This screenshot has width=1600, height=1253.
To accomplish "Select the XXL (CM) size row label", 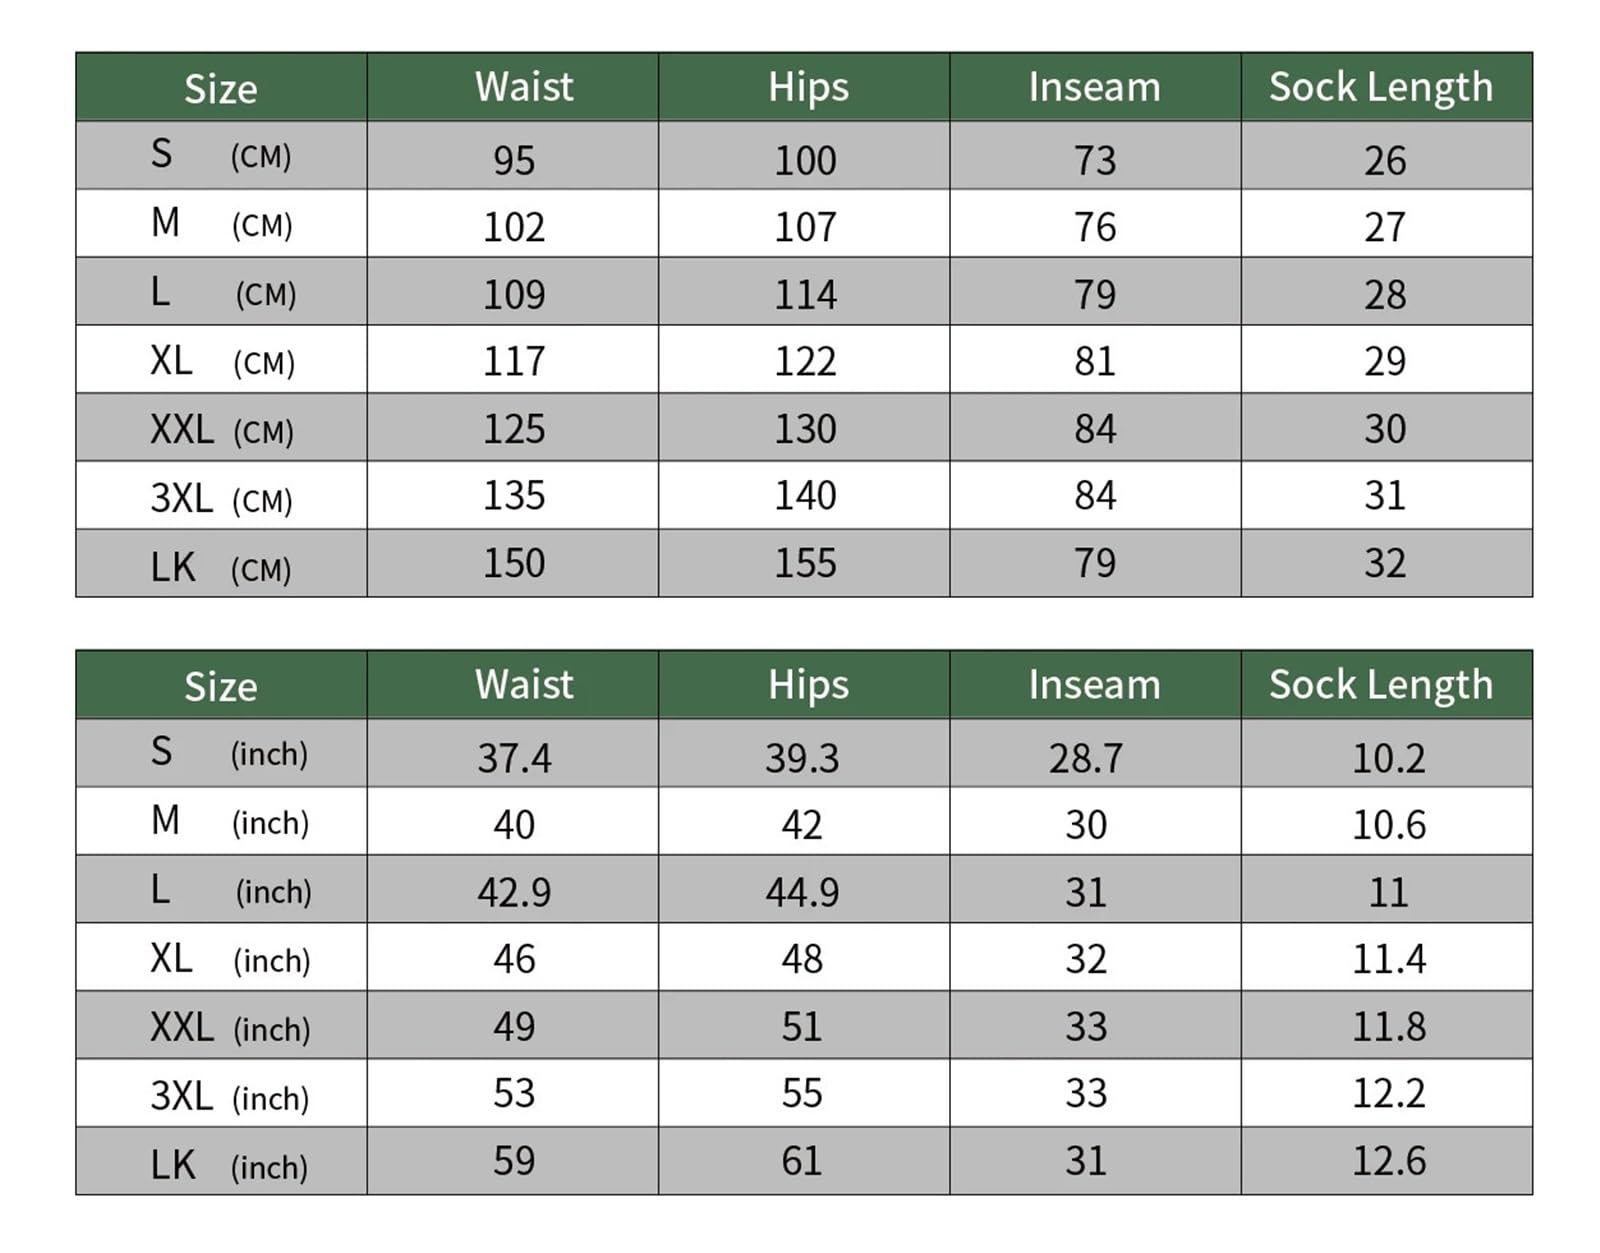I will [222, 430].
